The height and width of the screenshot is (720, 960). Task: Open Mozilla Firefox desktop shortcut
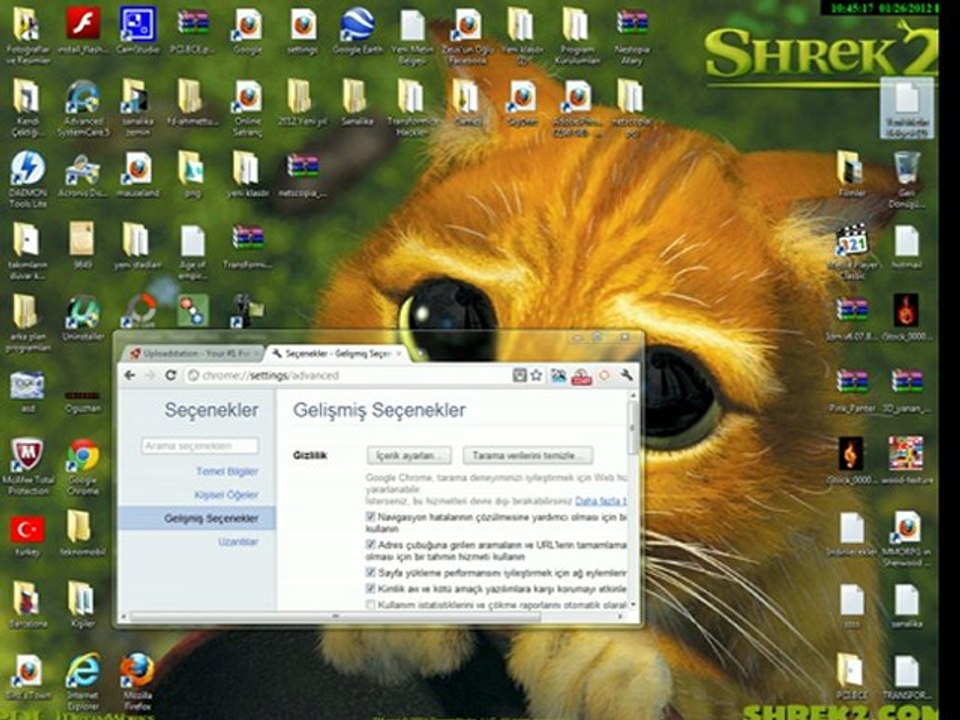point(137,682)
